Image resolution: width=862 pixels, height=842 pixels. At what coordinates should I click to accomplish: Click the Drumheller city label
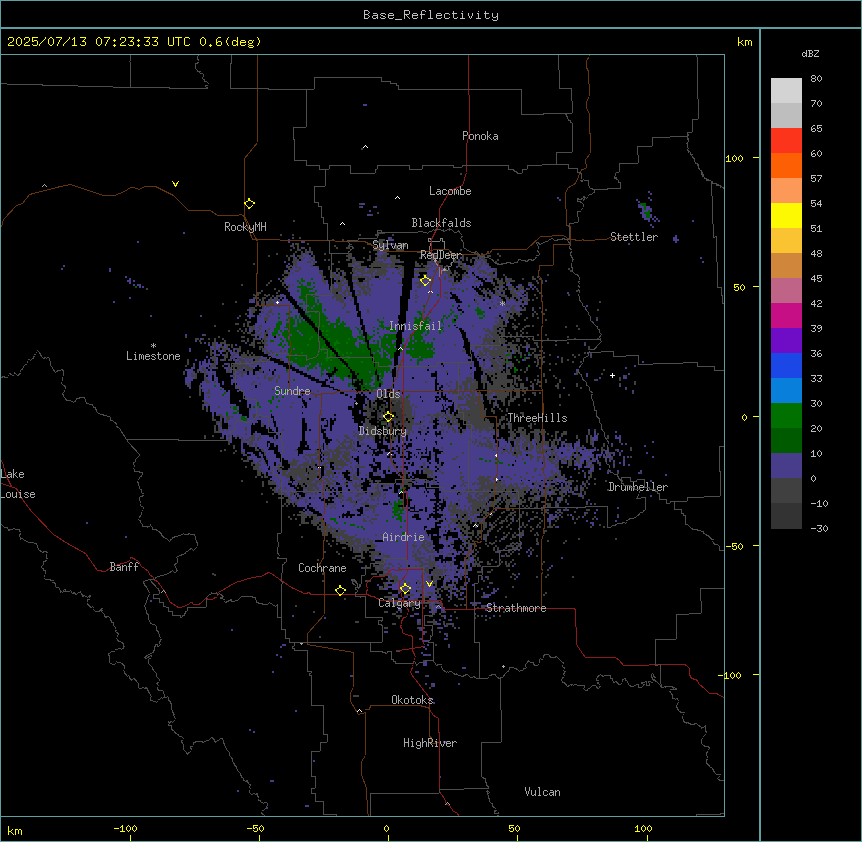pos(638,487)
